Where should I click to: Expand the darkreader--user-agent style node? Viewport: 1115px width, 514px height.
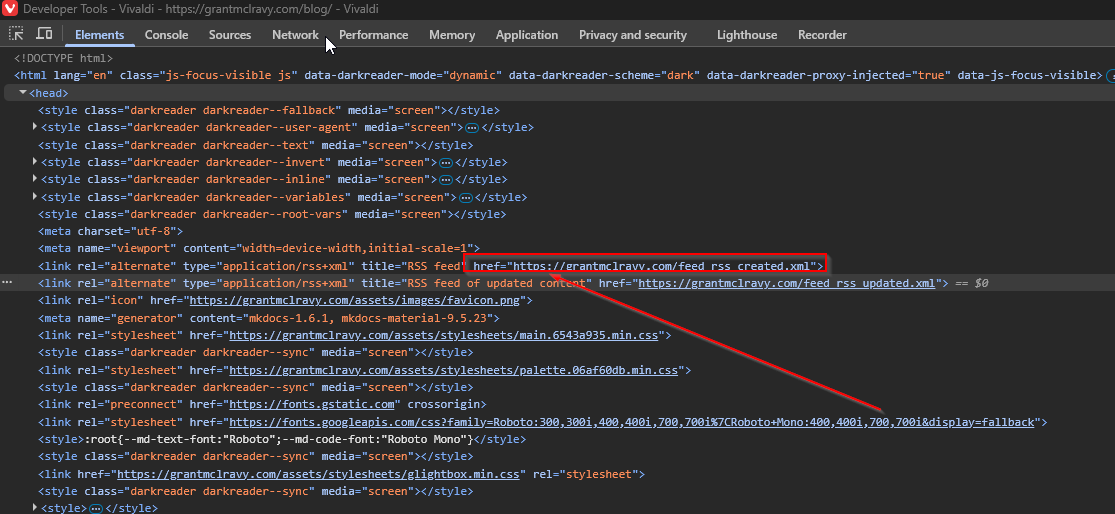click(x=36, y=128)
